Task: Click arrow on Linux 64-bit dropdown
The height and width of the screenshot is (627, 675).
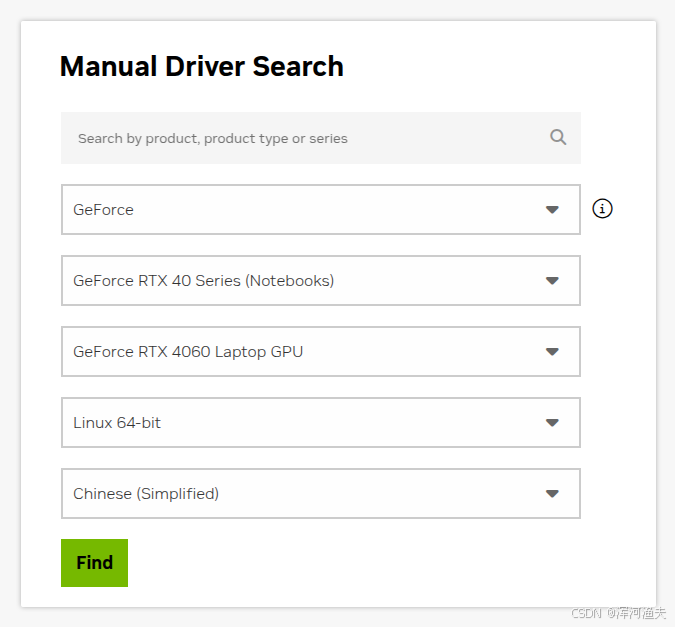Action: tap(552, 423)
